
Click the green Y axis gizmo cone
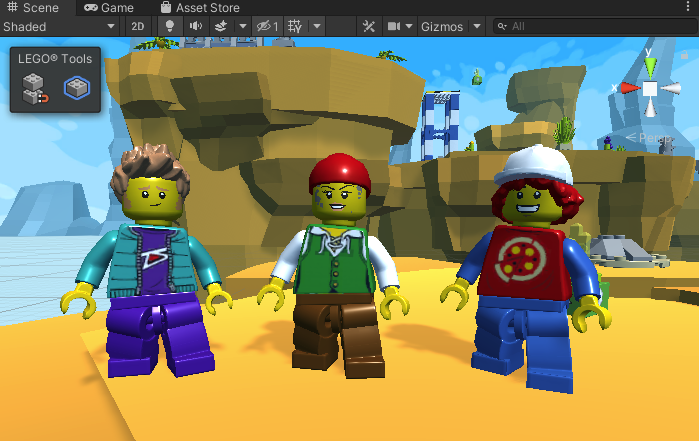650,67
